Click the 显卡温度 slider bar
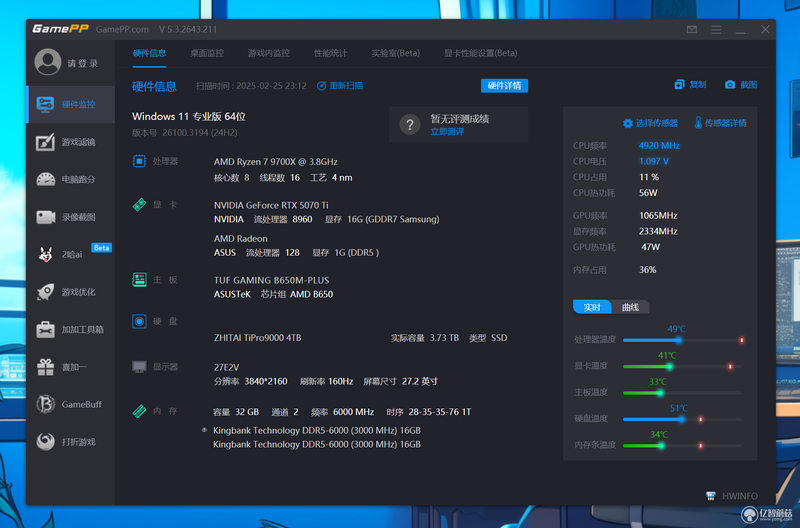Image resolution: width=800 pixels, height=528 pixels. point(682,367)
